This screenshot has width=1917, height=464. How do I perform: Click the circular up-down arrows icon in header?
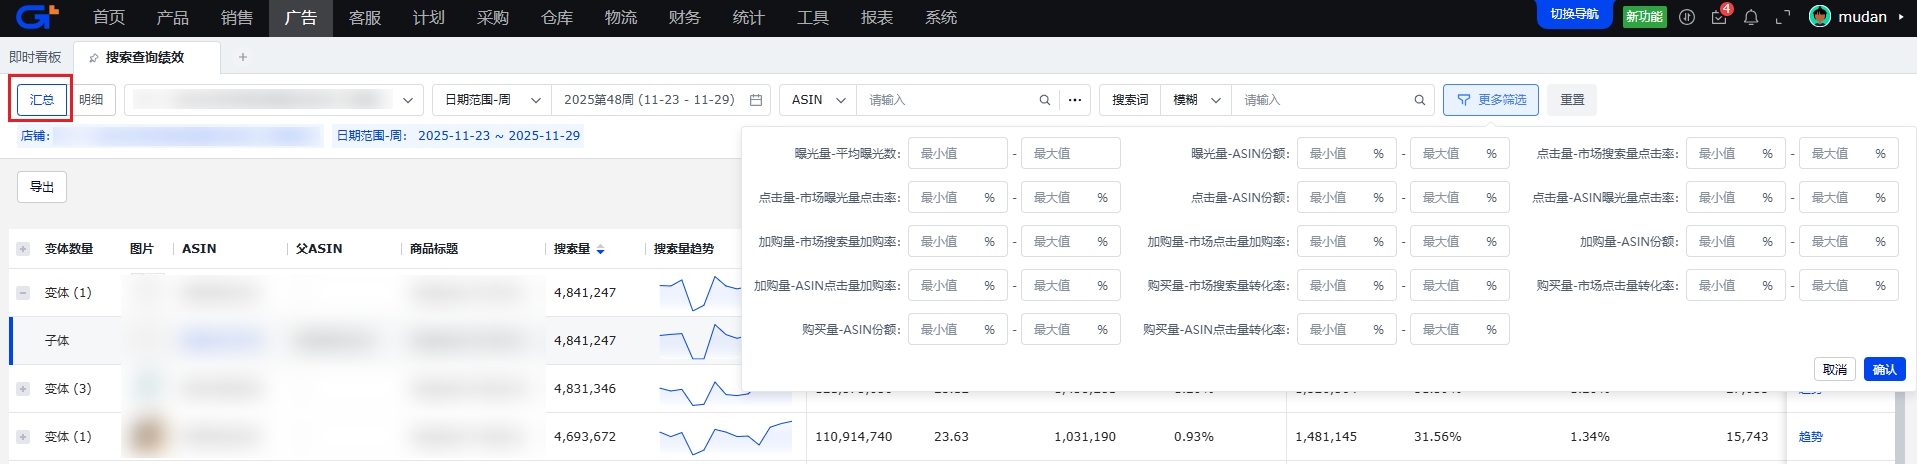1687,17
